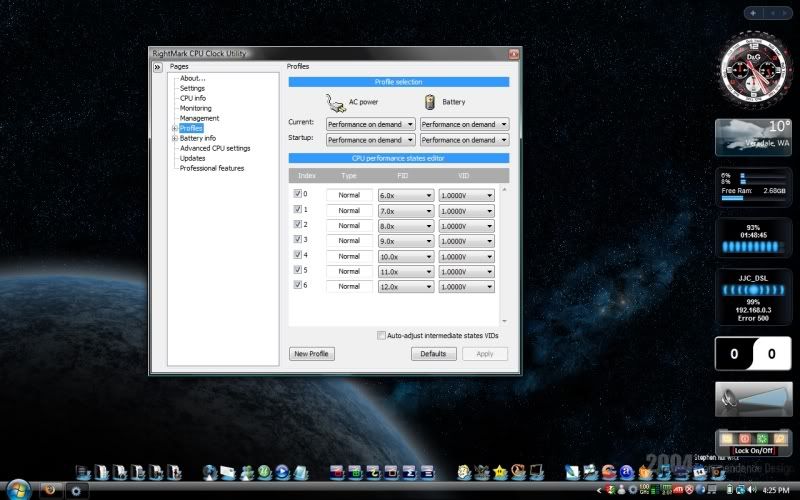Launch the green uTorrent dock icon
This screenshot has width=800, height=500.
click(x=265, y=472)
